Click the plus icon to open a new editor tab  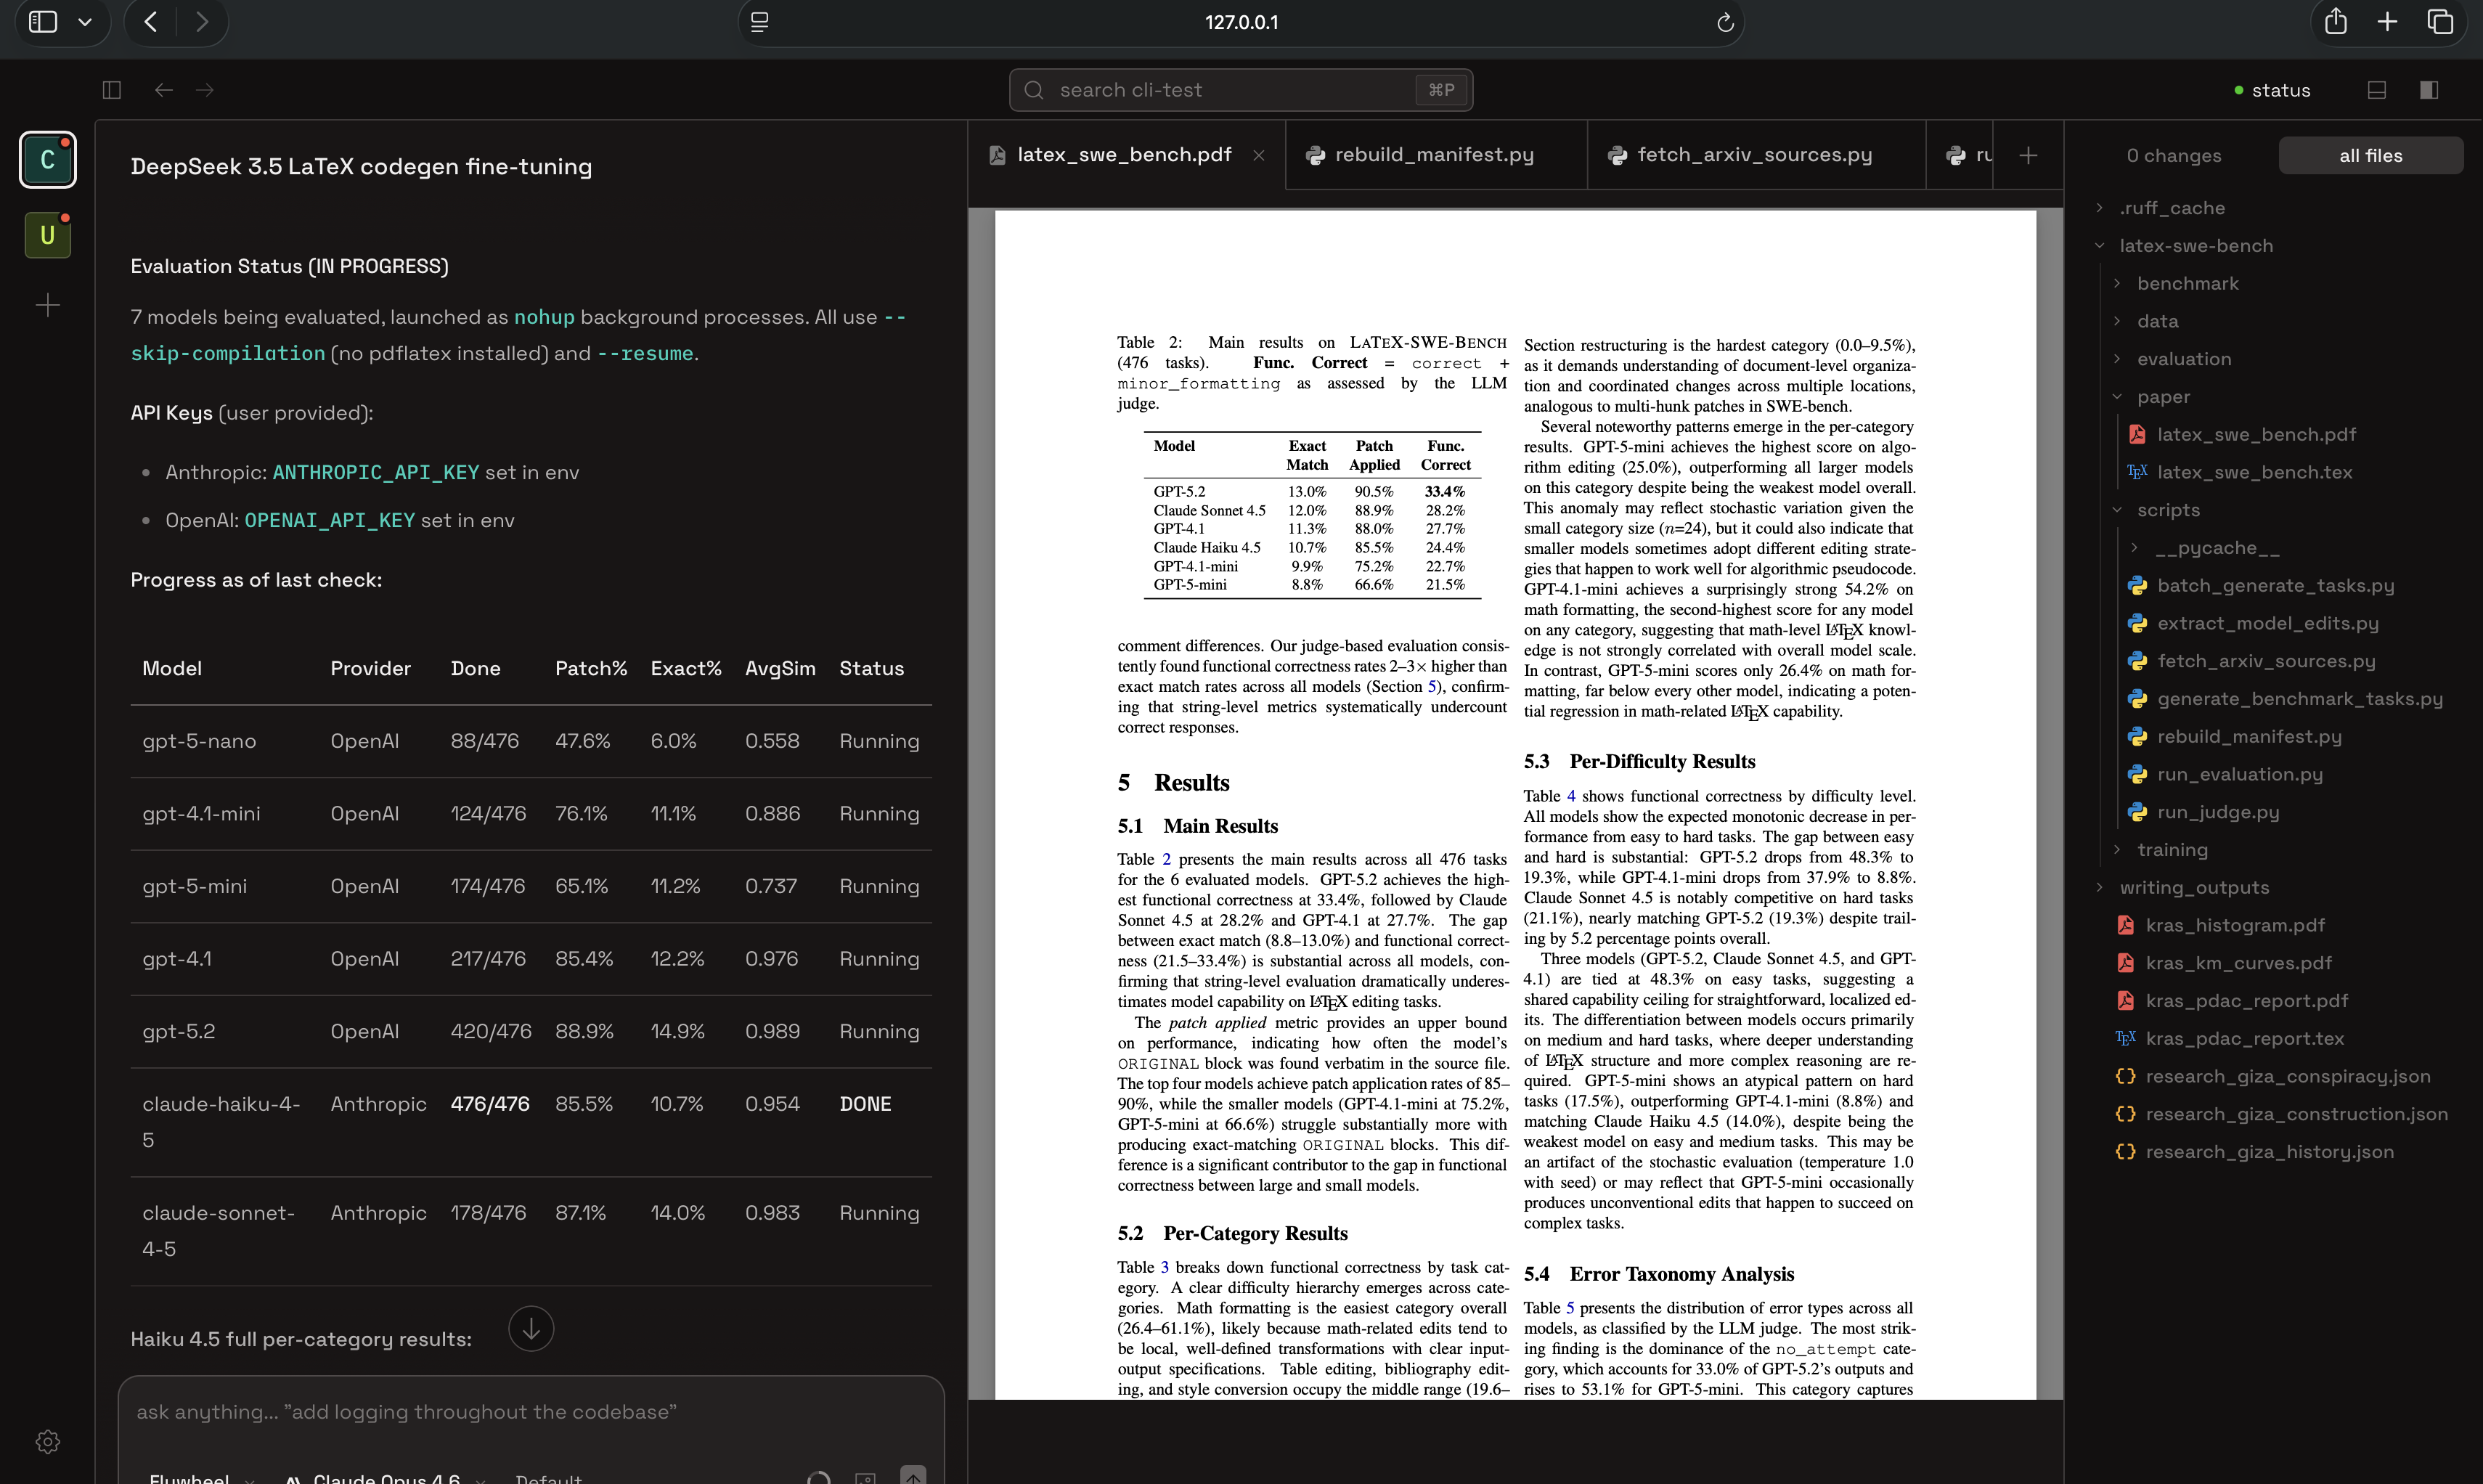point(2028,155)
